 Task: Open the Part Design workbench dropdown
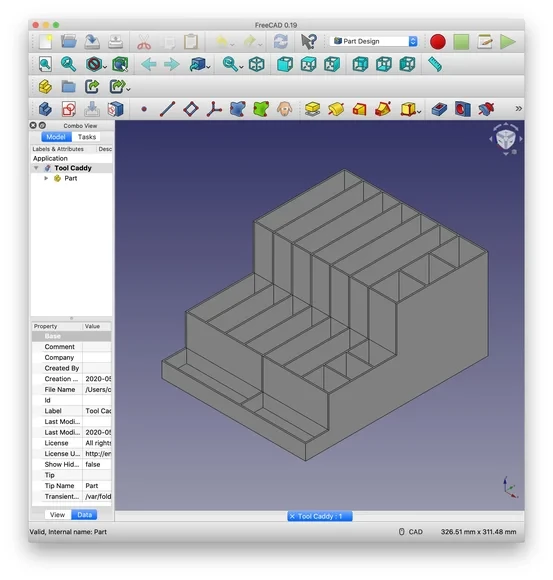tap(375, 41)
